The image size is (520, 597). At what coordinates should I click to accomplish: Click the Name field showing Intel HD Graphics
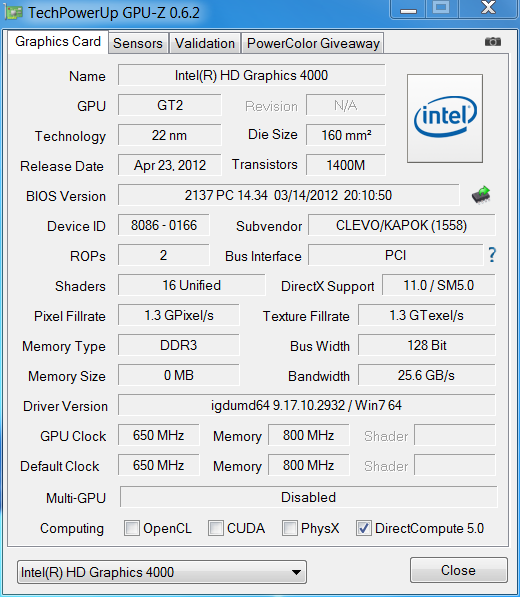click(x=252, y=75)
